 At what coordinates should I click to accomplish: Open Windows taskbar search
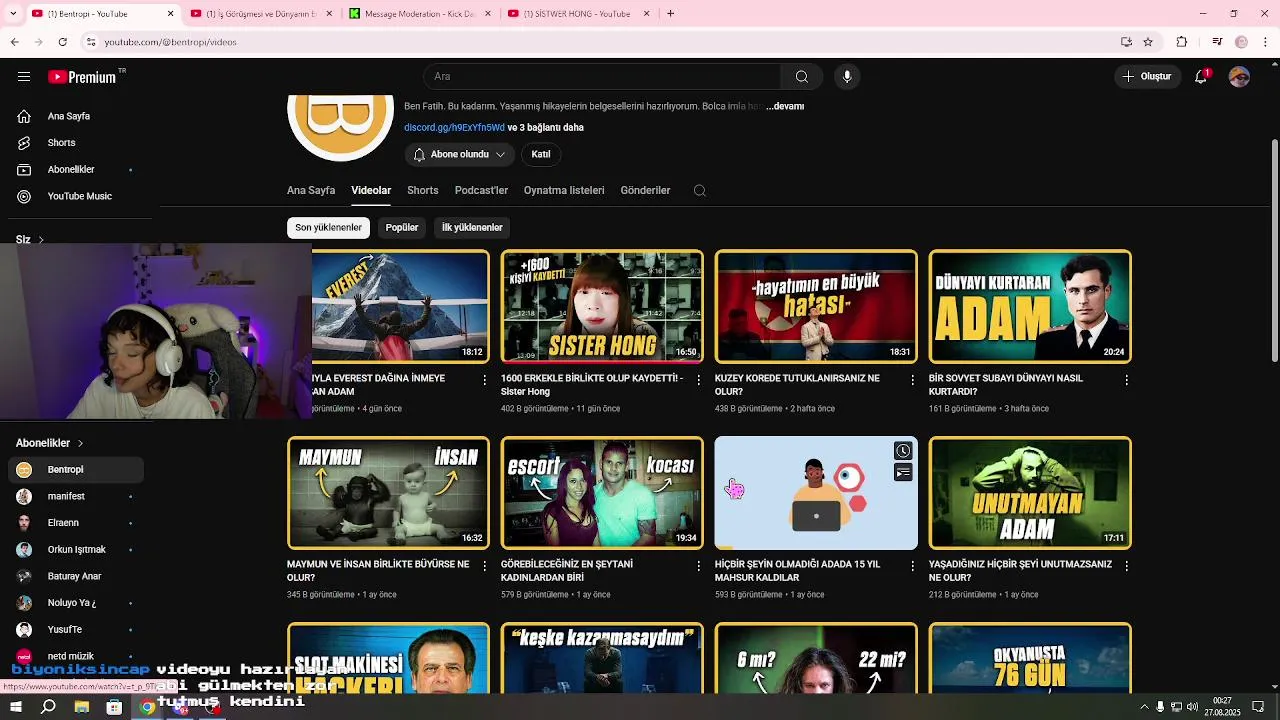(48, 707)
